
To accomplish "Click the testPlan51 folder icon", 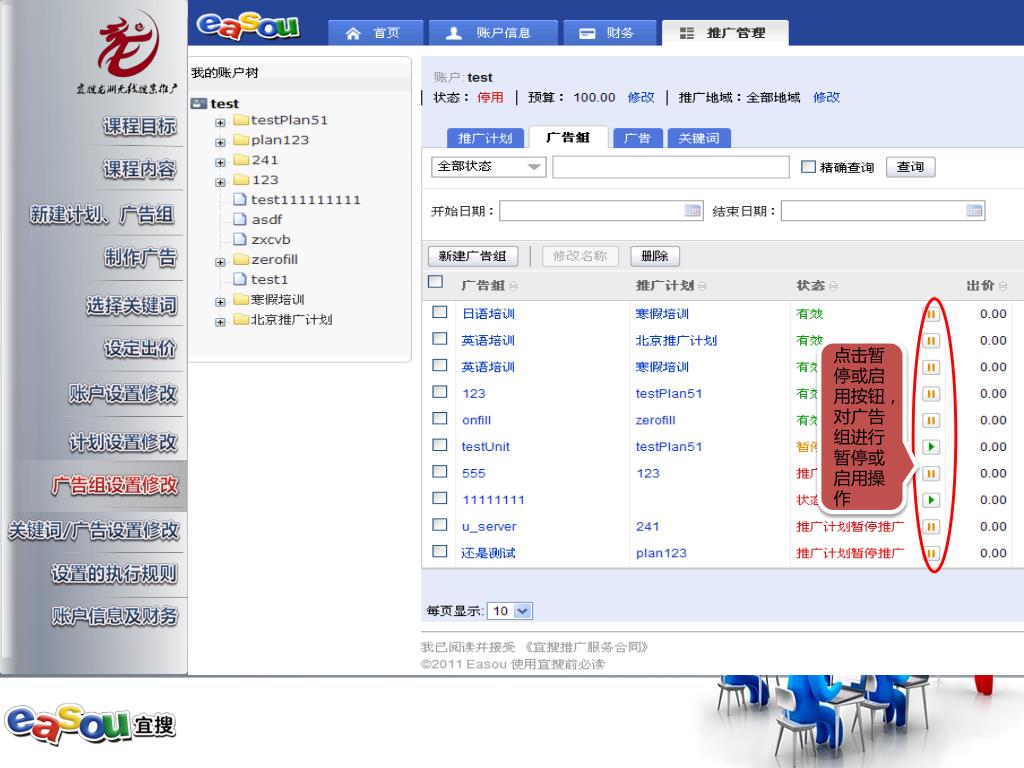I will pyautogui.click(x=241, y=120).
